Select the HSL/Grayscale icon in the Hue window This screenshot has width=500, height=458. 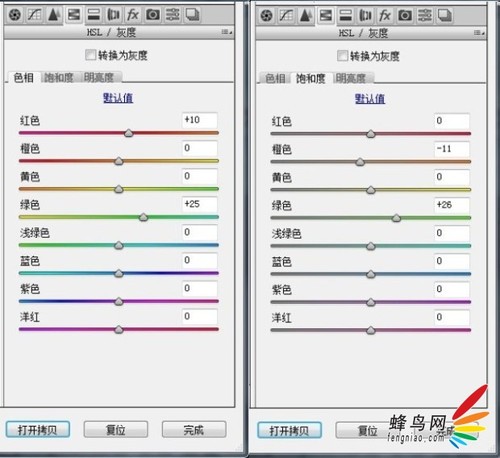[74, 15]
